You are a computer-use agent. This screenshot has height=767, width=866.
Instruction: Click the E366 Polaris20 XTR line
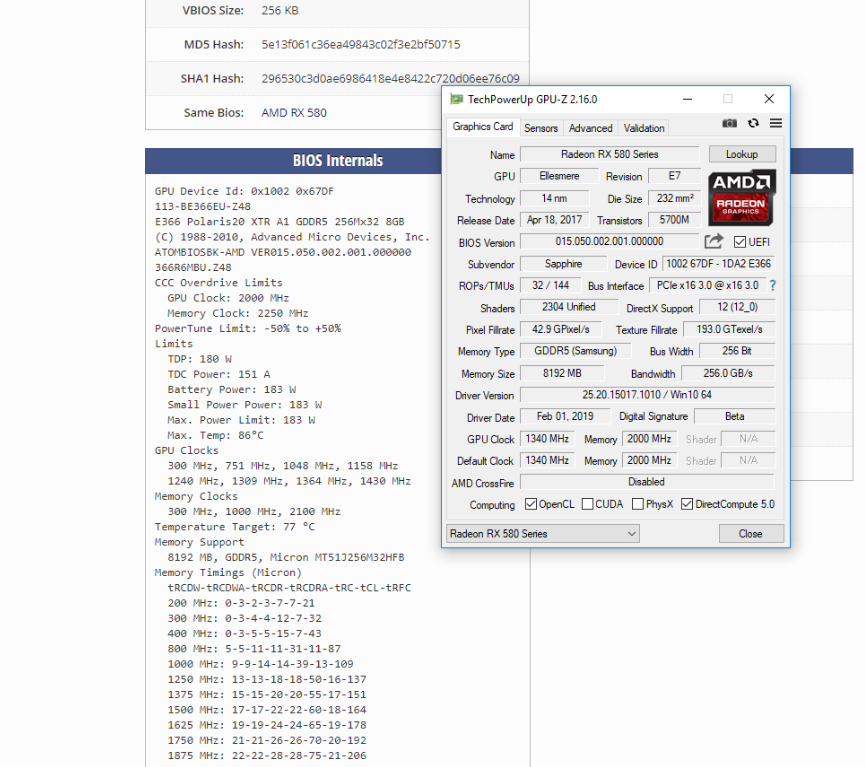(x=279, y=221)
